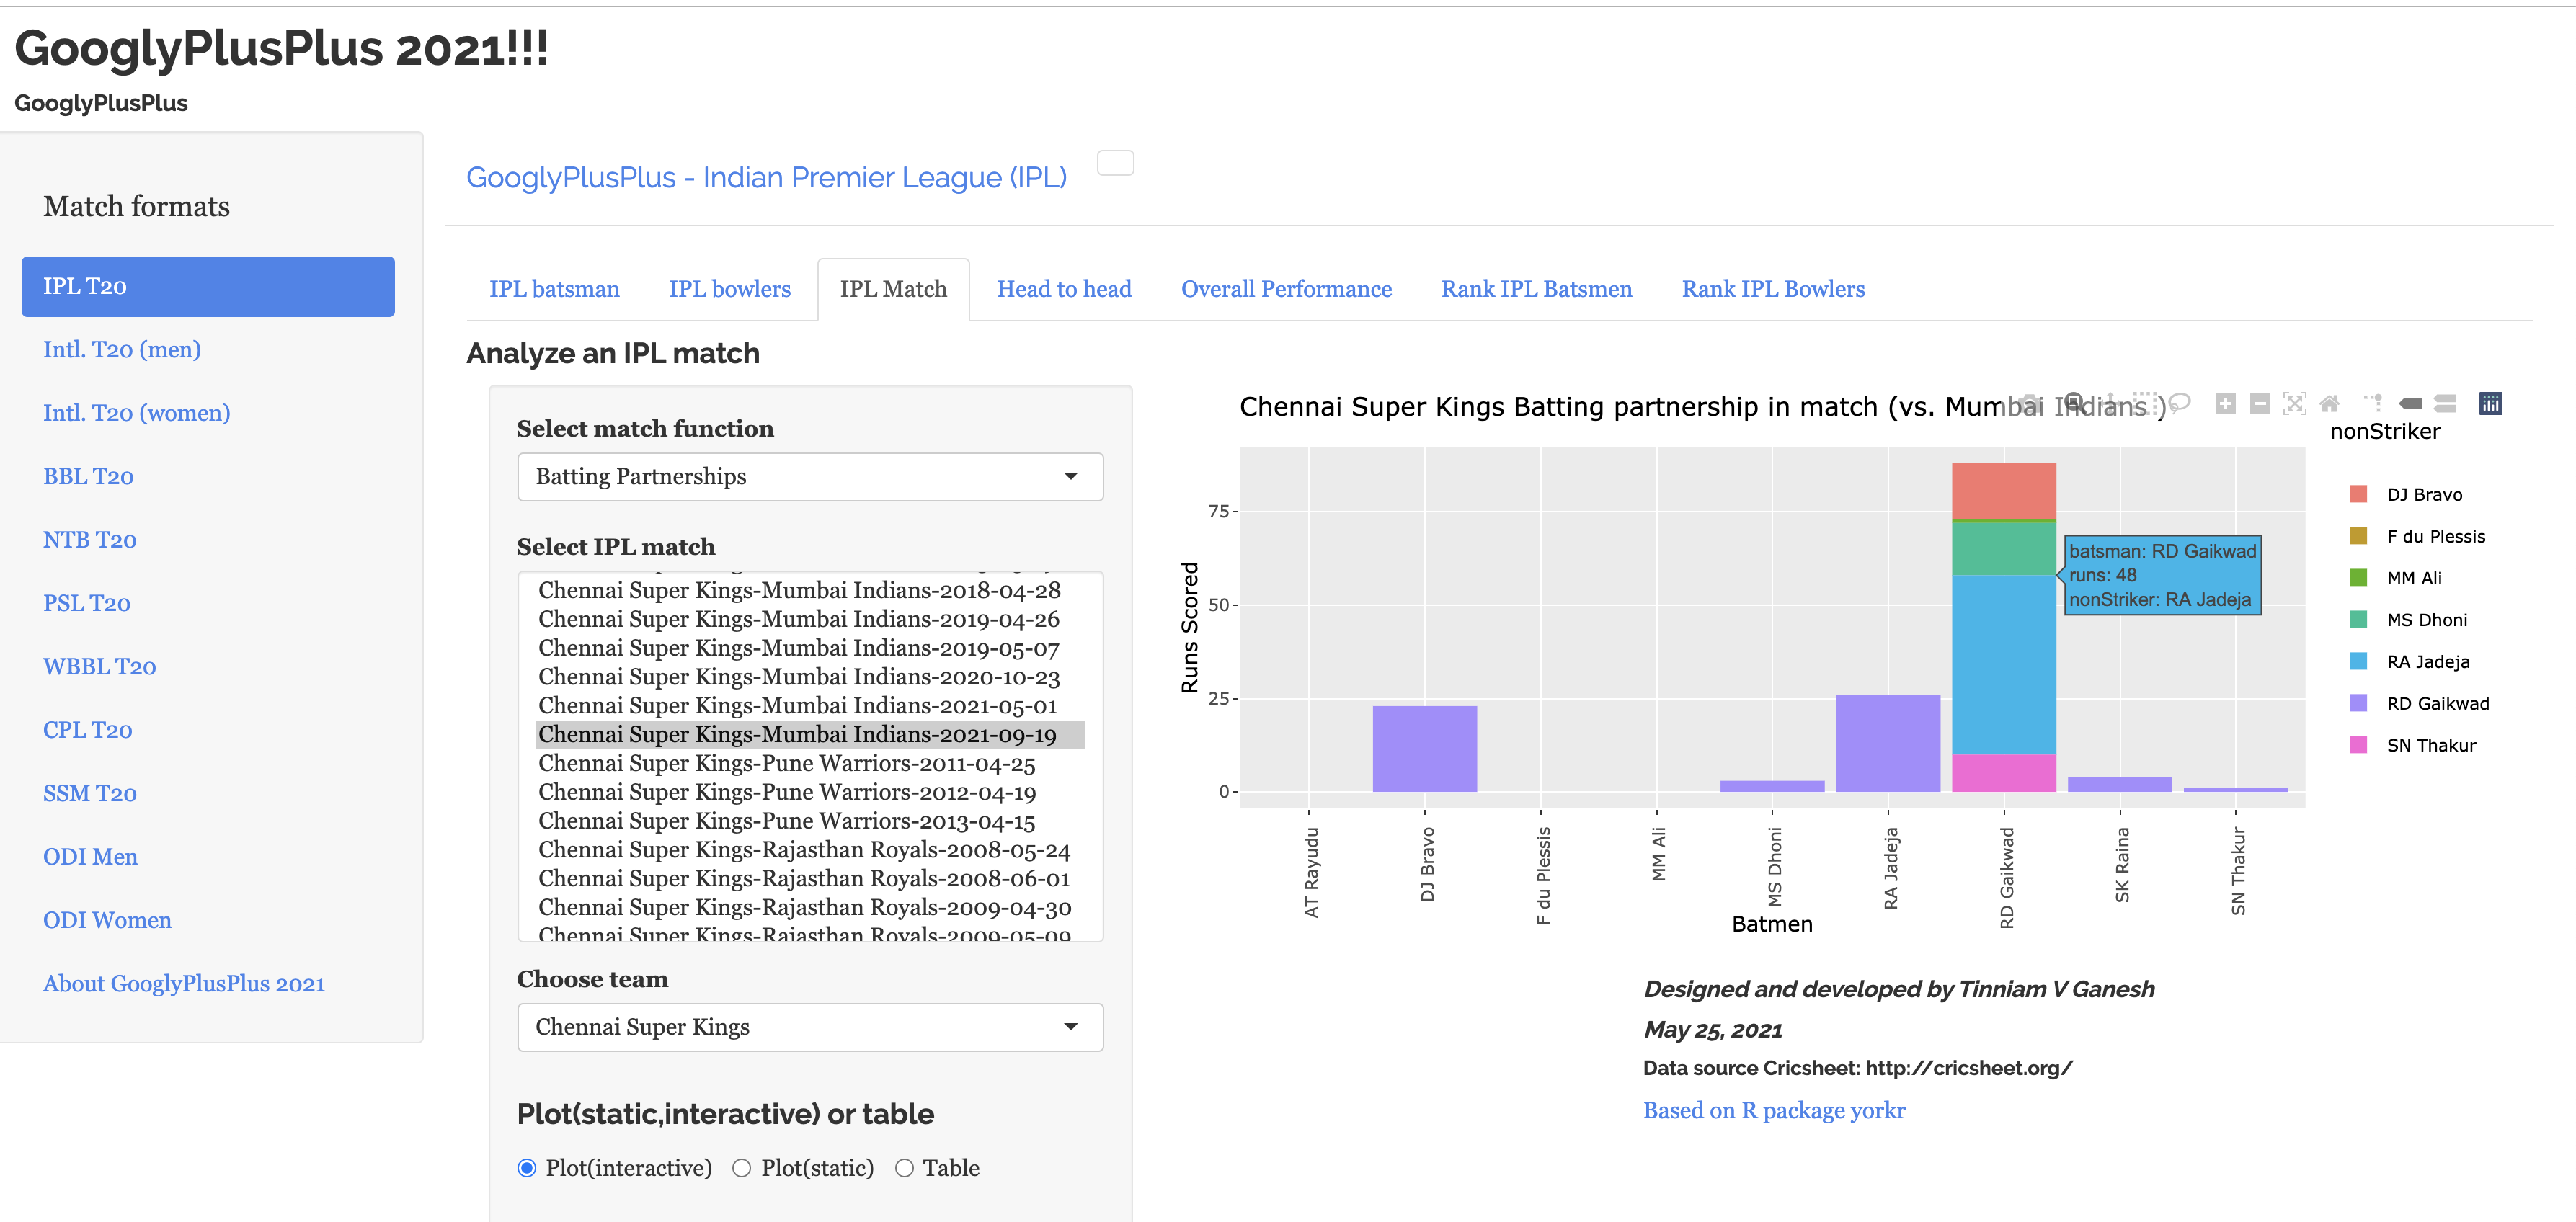Screen dimensions: 2576x1222
Task: Click the Plotly zoom in icon
Action: pos(2225,404)
